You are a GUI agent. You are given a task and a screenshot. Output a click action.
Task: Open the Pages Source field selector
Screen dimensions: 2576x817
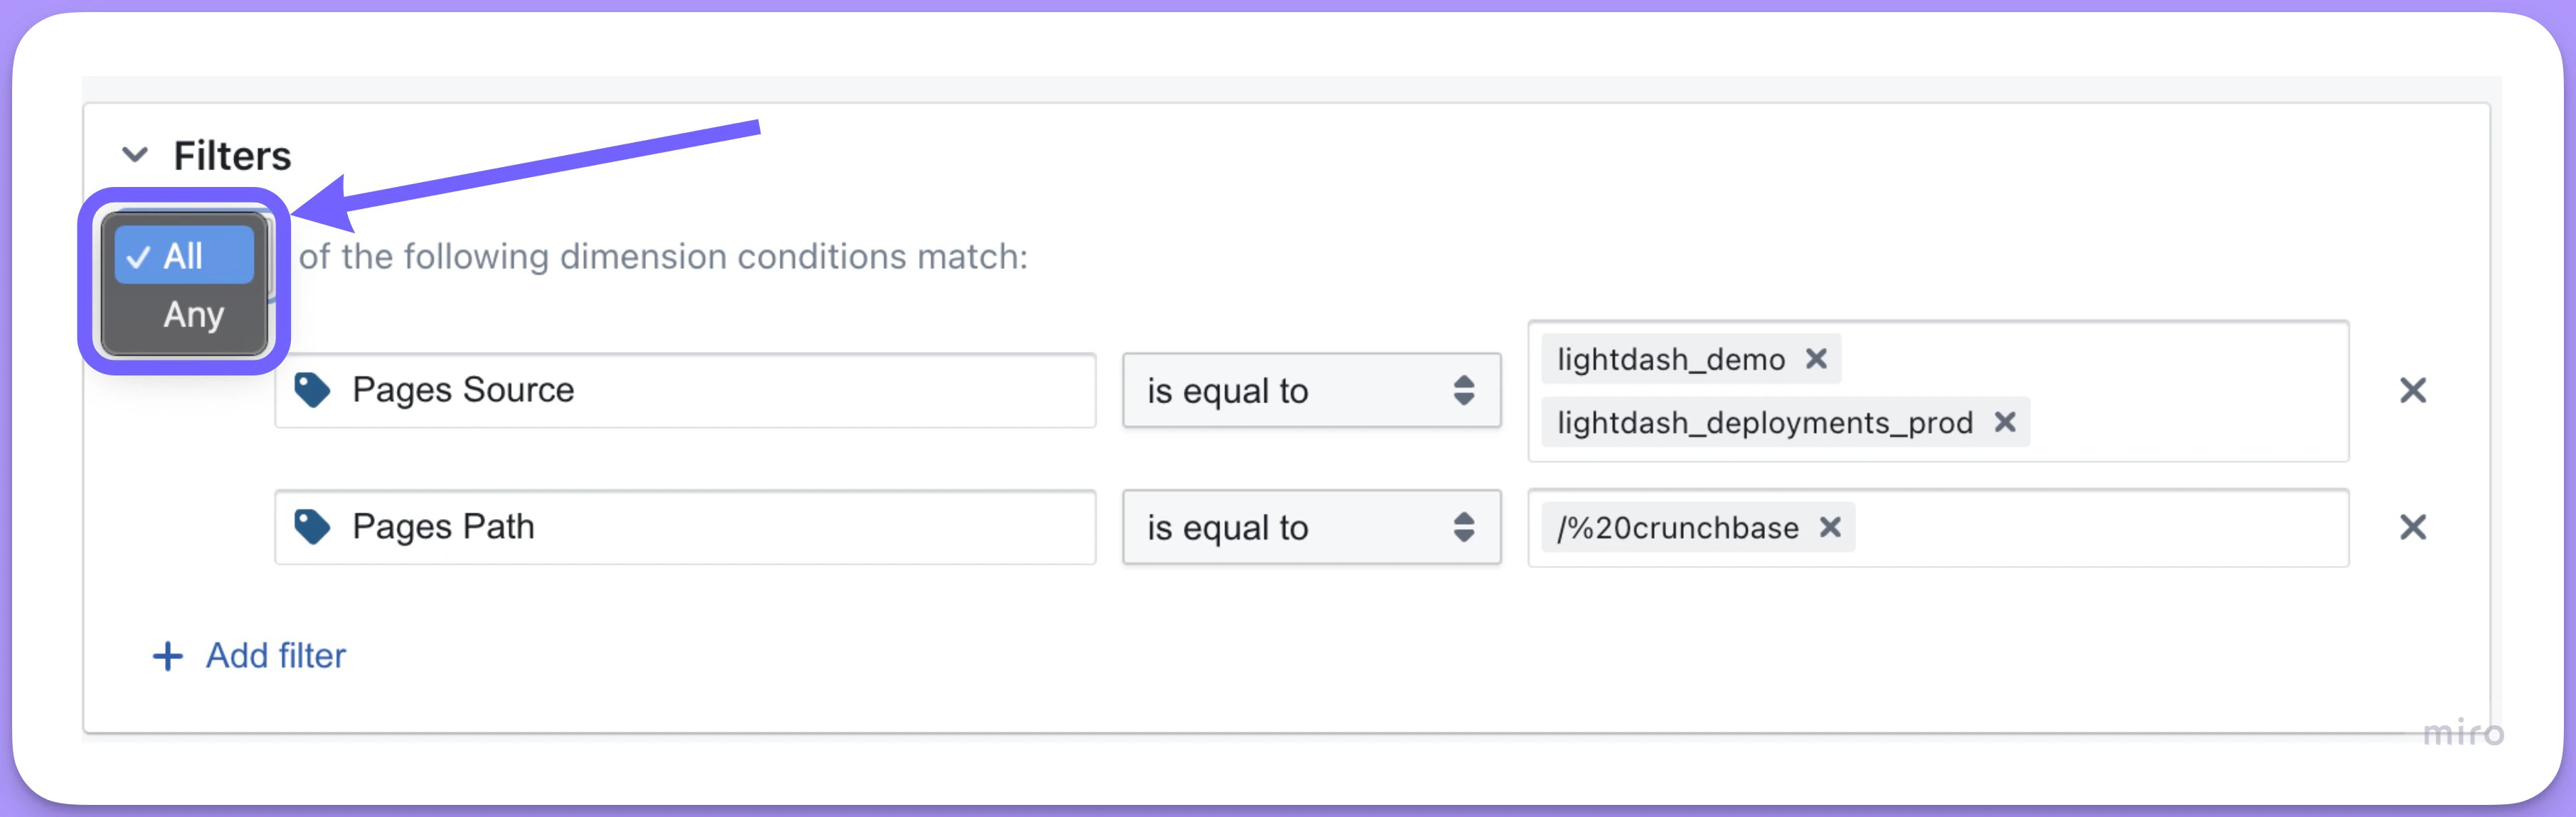coord(700,390)
